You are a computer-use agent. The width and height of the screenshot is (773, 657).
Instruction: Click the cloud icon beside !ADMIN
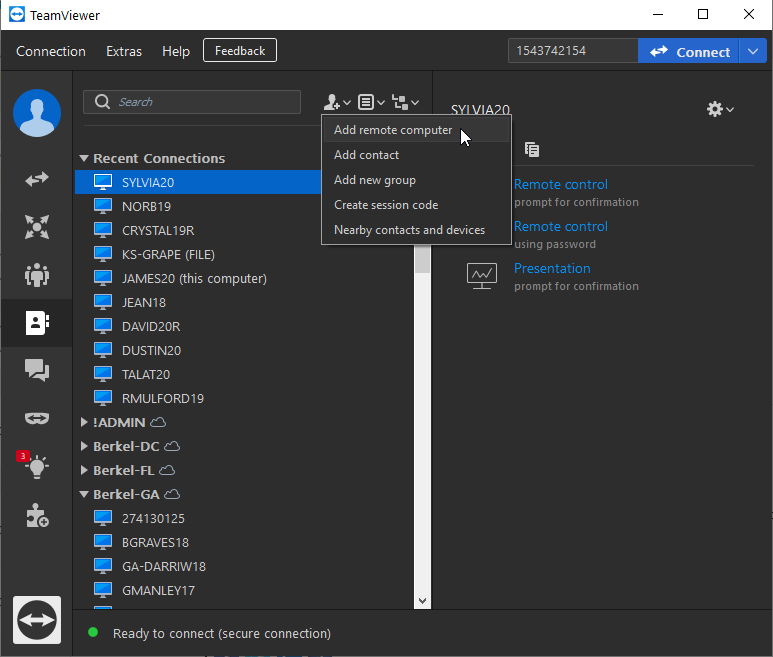(x=158, y=422)
